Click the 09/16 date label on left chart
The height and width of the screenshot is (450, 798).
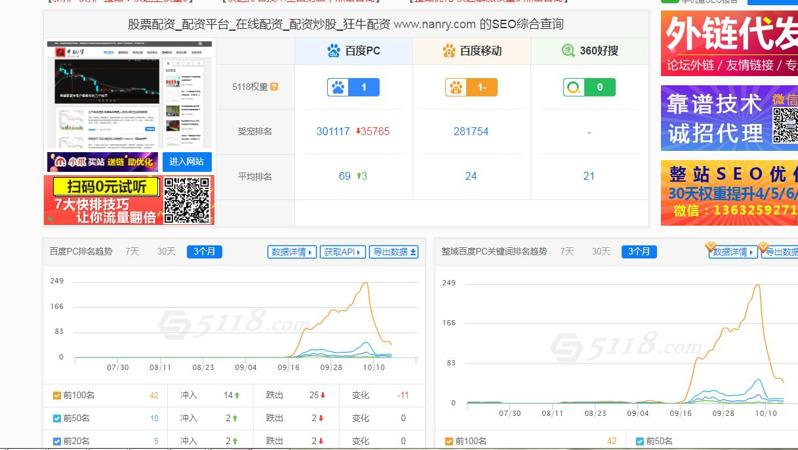click(289, 367)
